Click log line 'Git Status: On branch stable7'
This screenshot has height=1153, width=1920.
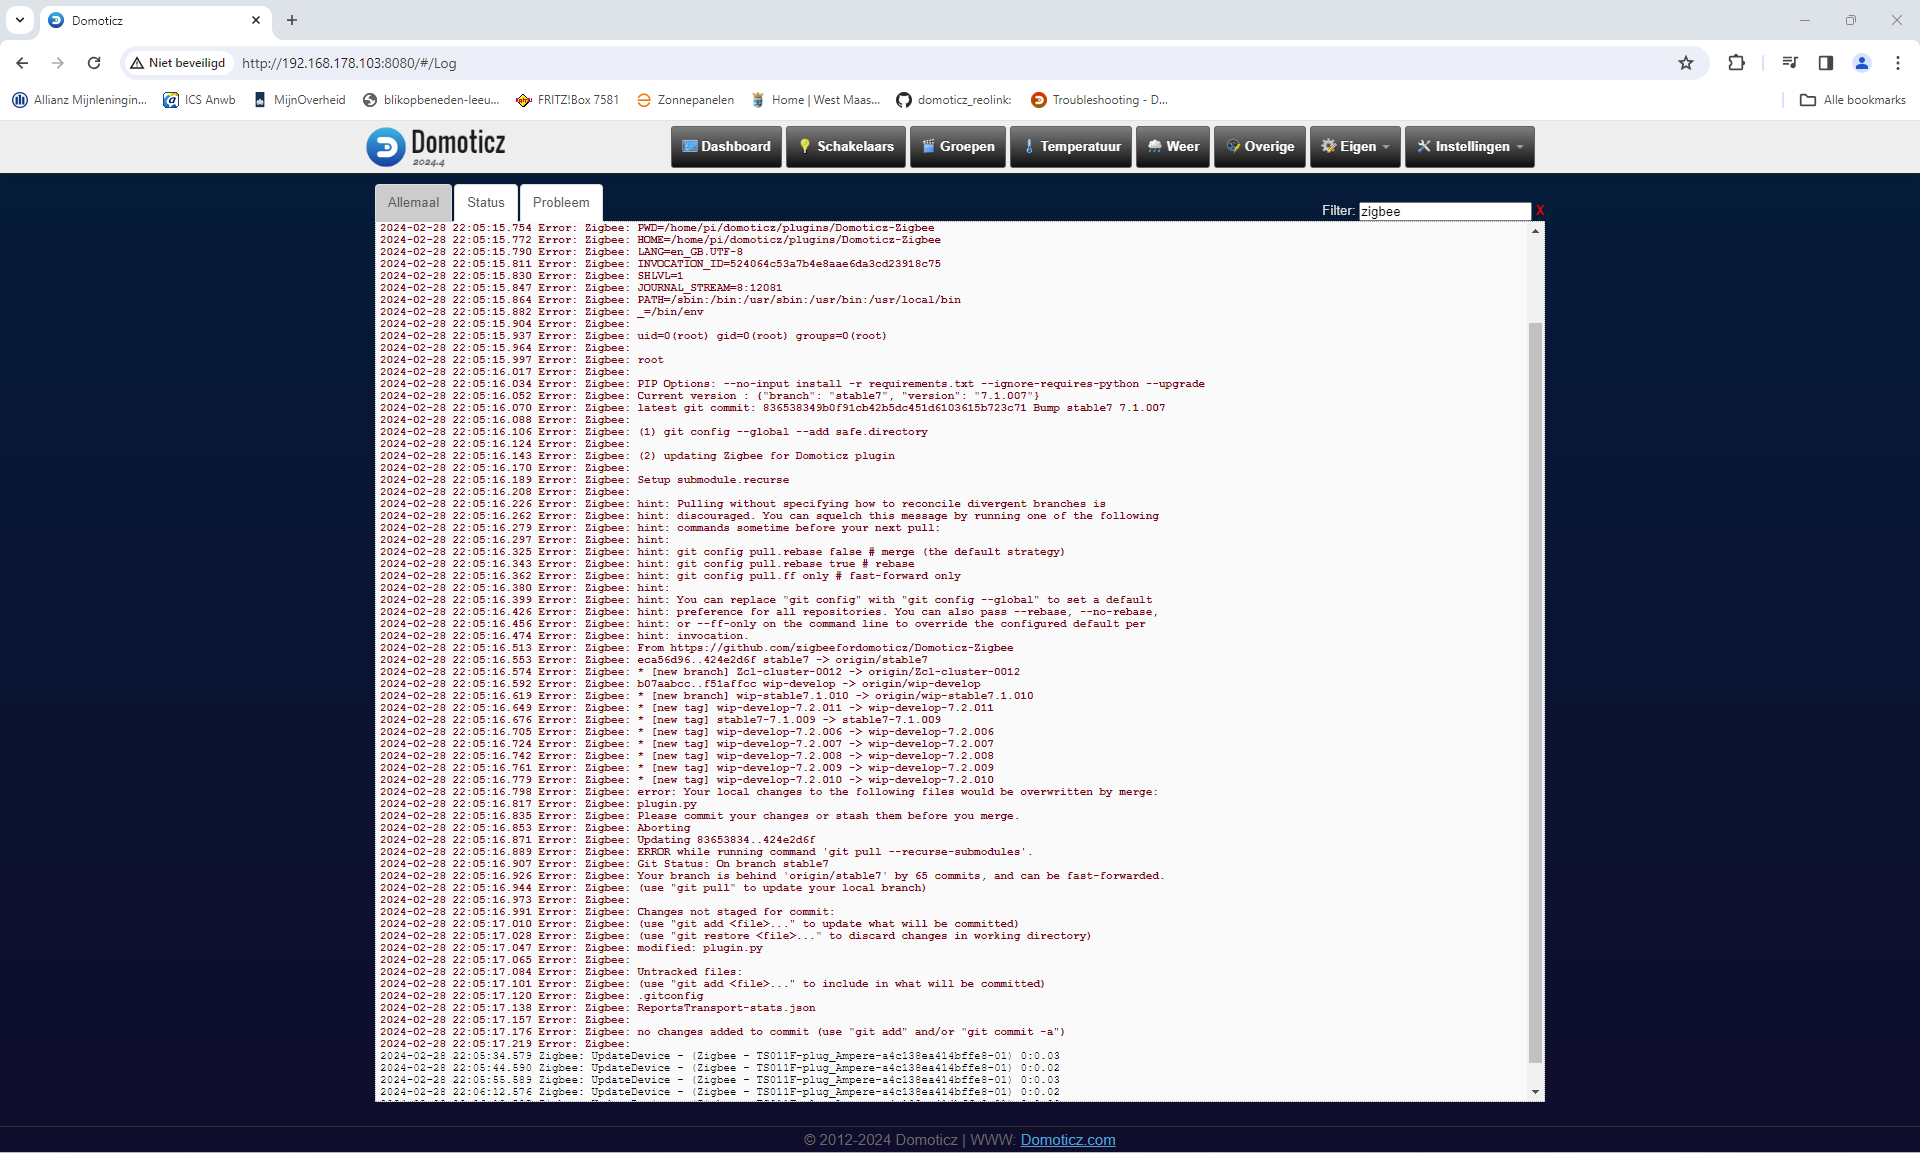click(604, 864)
